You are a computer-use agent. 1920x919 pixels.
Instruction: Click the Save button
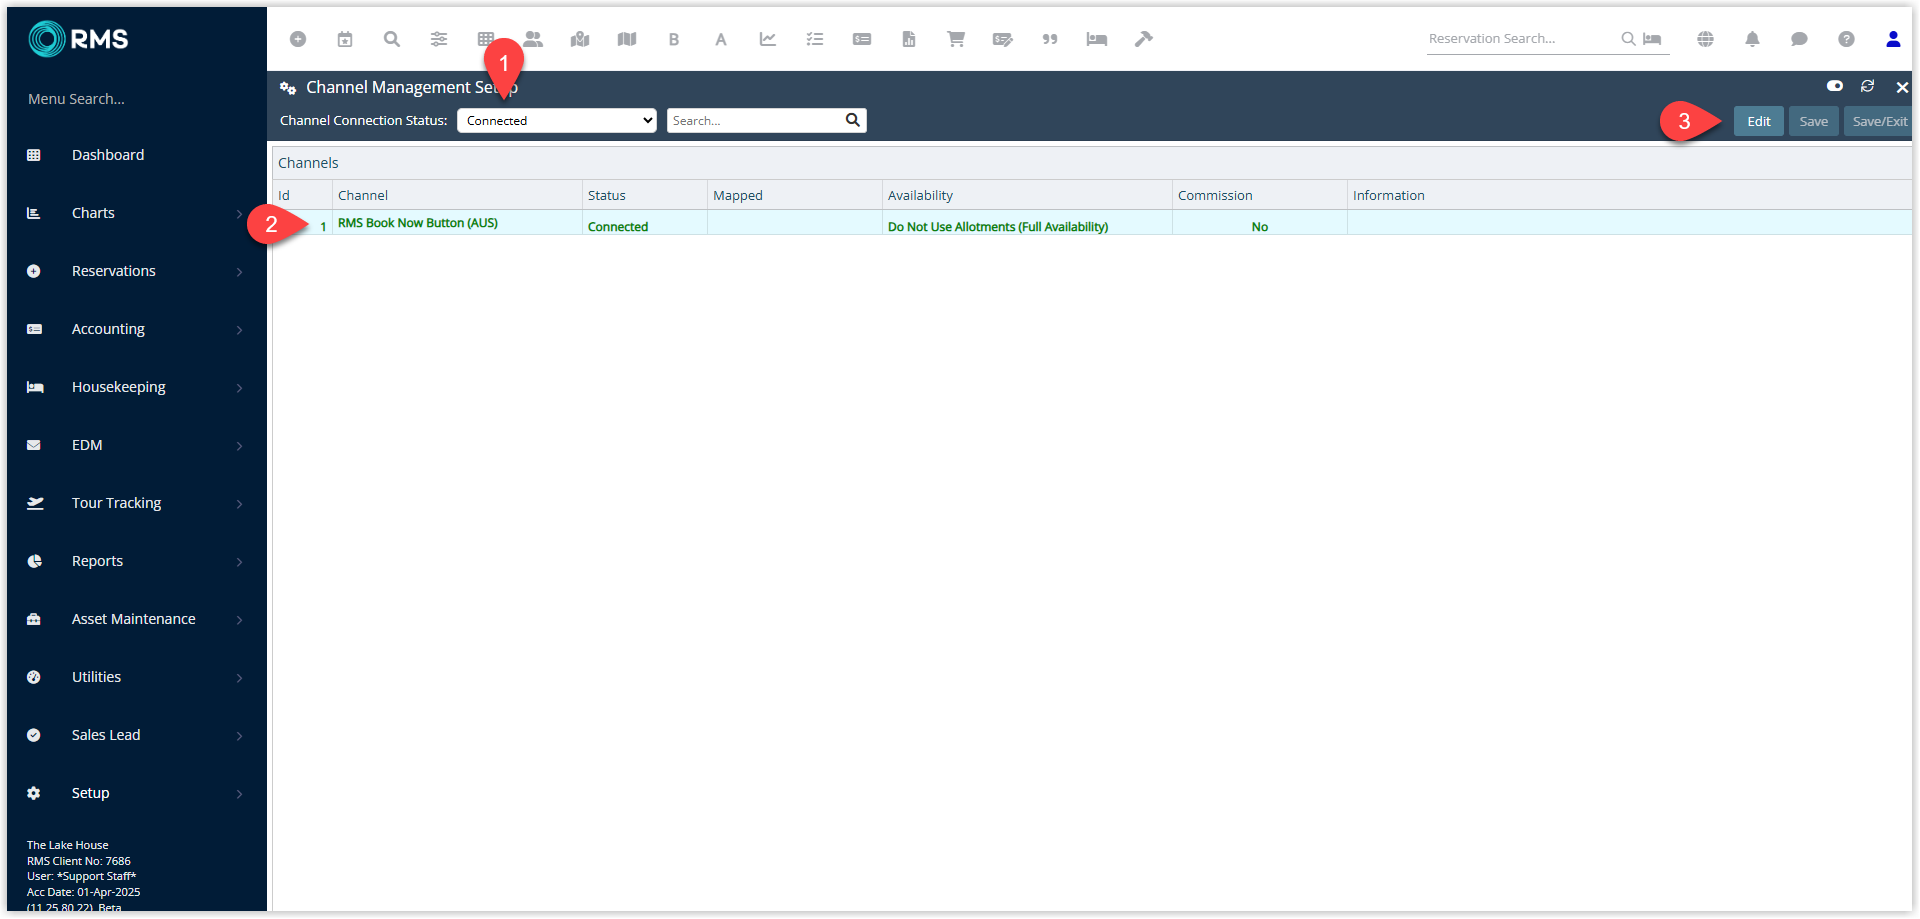click(x=1813, y=121)
